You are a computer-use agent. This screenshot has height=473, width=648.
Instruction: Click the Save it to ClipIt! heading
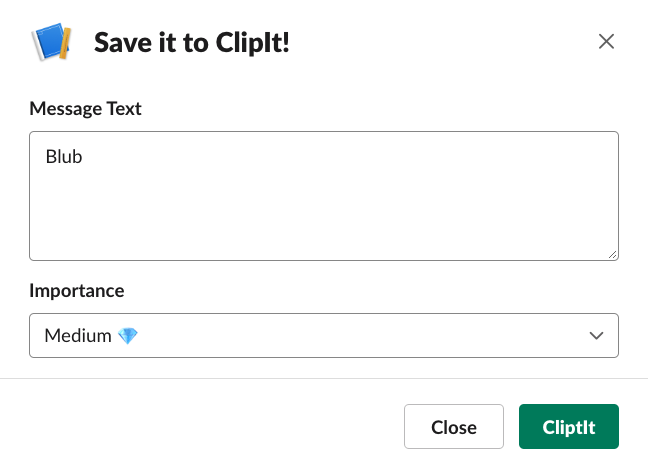point(192,43)
